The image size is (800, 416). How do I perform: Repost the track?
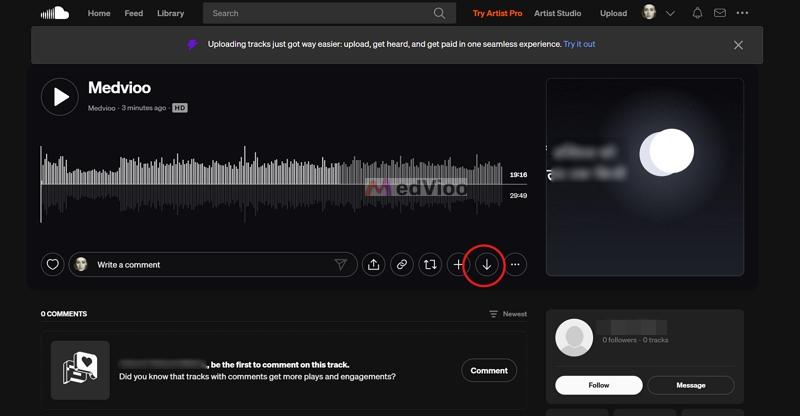[x=430, y=264]
